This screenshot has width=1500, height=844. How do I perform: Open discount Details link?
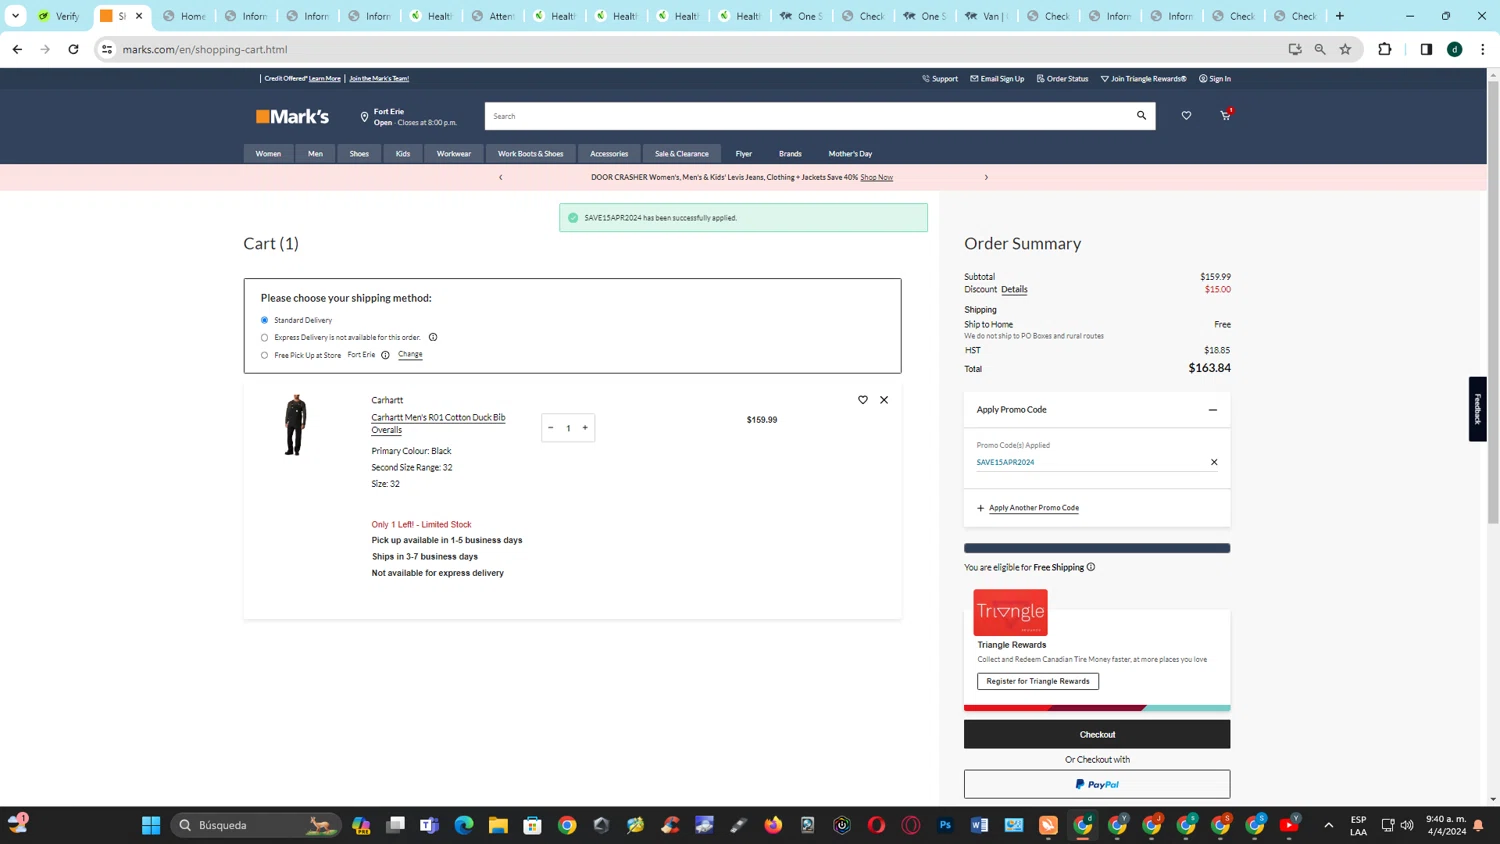point(1014,290)
